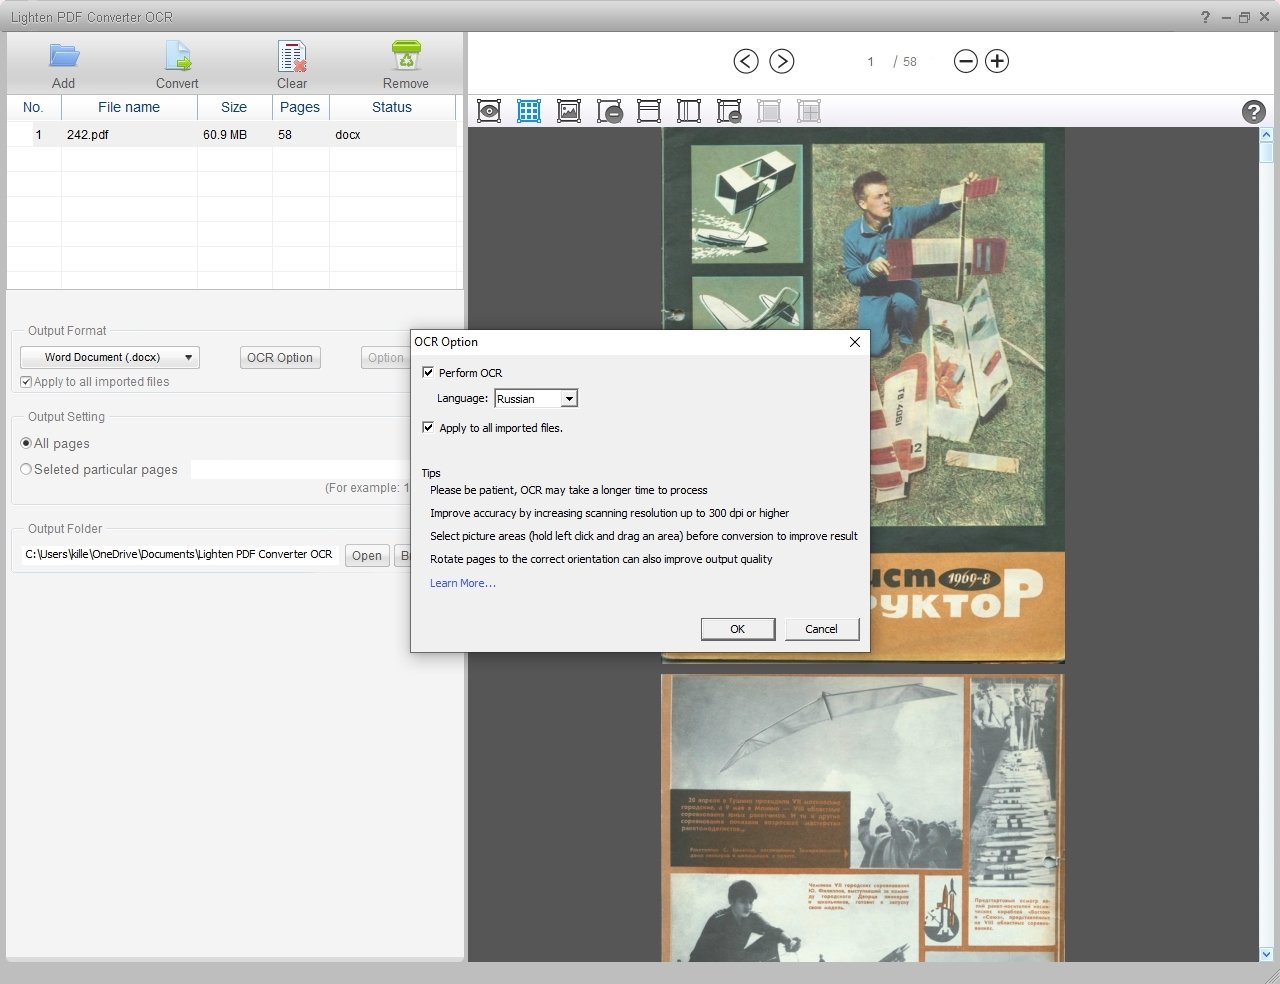The height and width of the screenshot is (984, 1280).
Task: Click the Convert icon in the toolbar
Action: 177,56
